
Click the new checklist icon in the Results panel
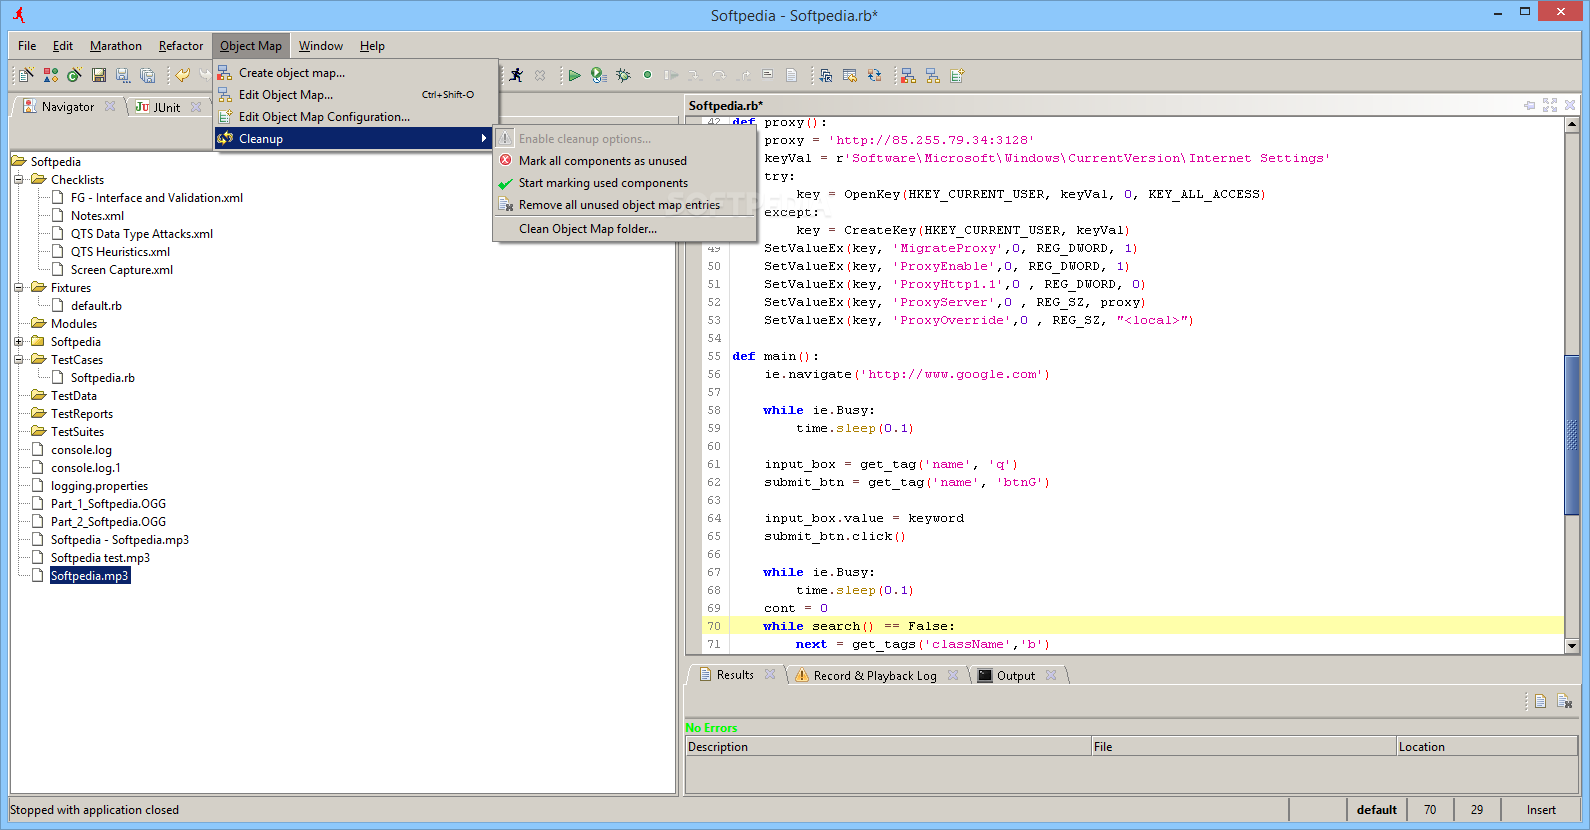(x=1540, y=701)
